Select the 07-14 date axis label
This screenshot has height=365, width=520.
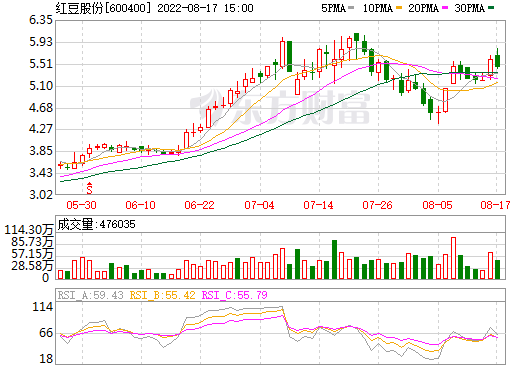[x=318, y=205]
